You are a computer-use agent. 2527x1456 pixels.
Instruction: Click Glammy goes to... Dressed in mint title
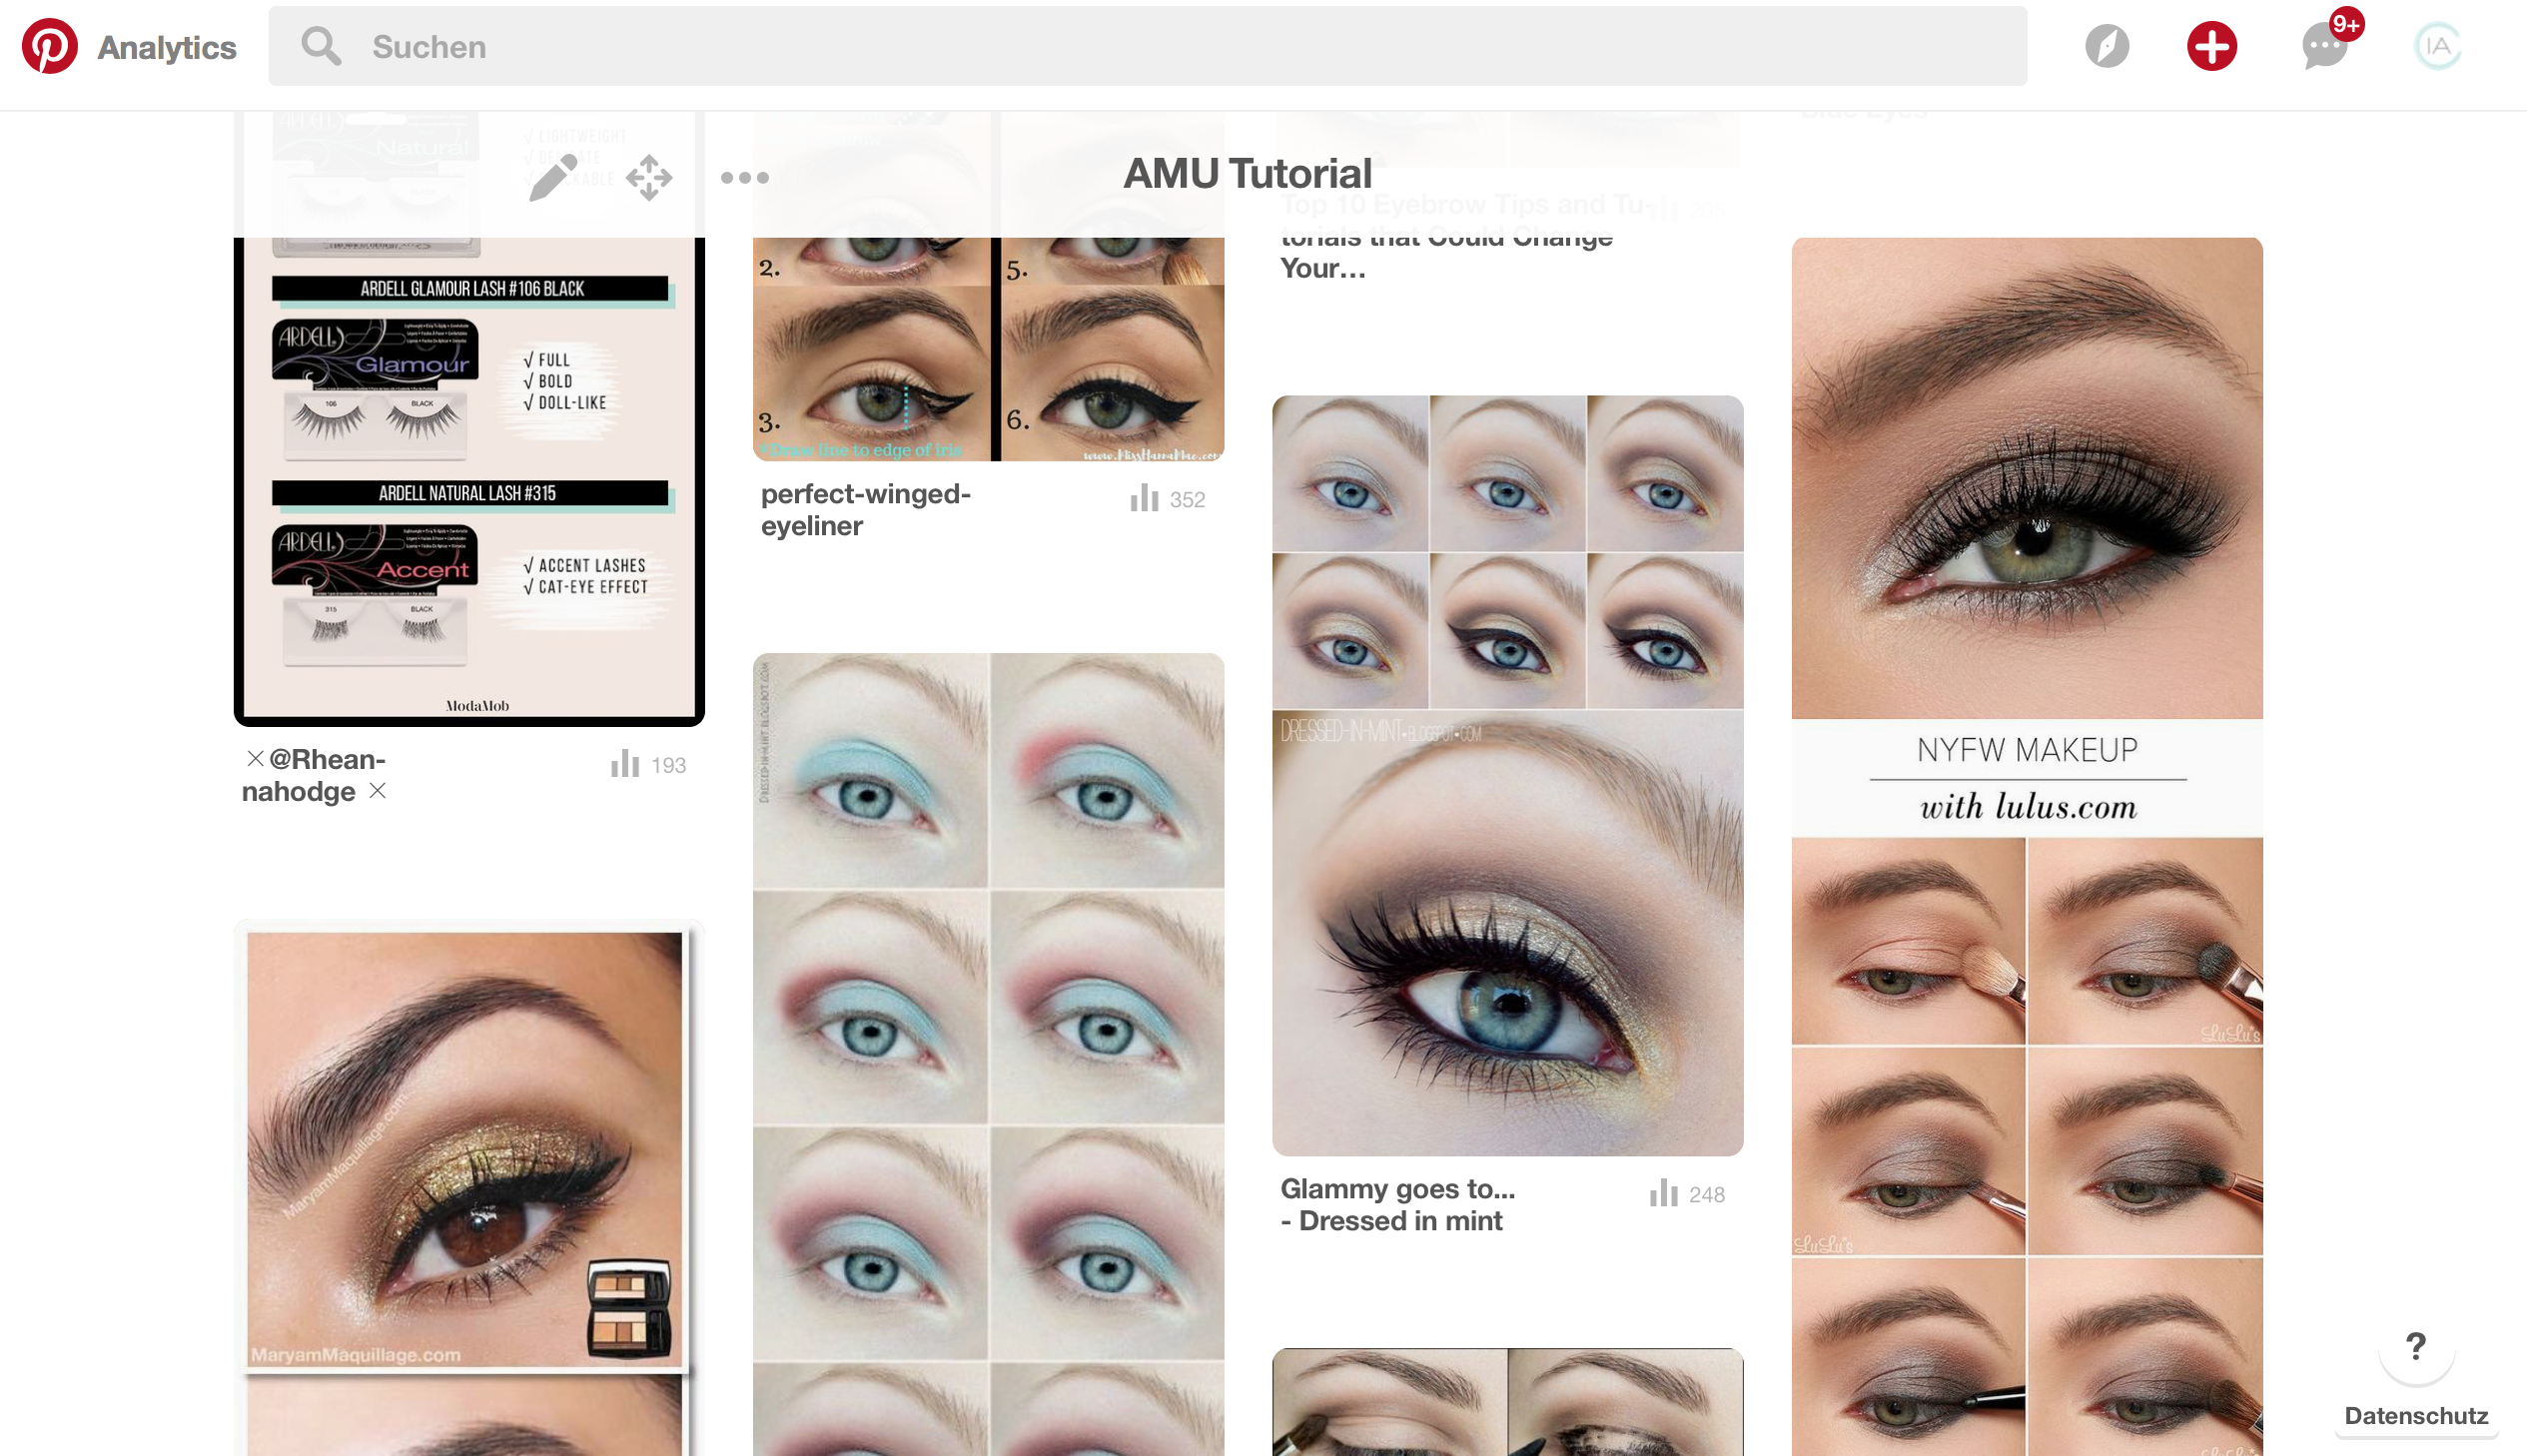click(1398, 1204)
